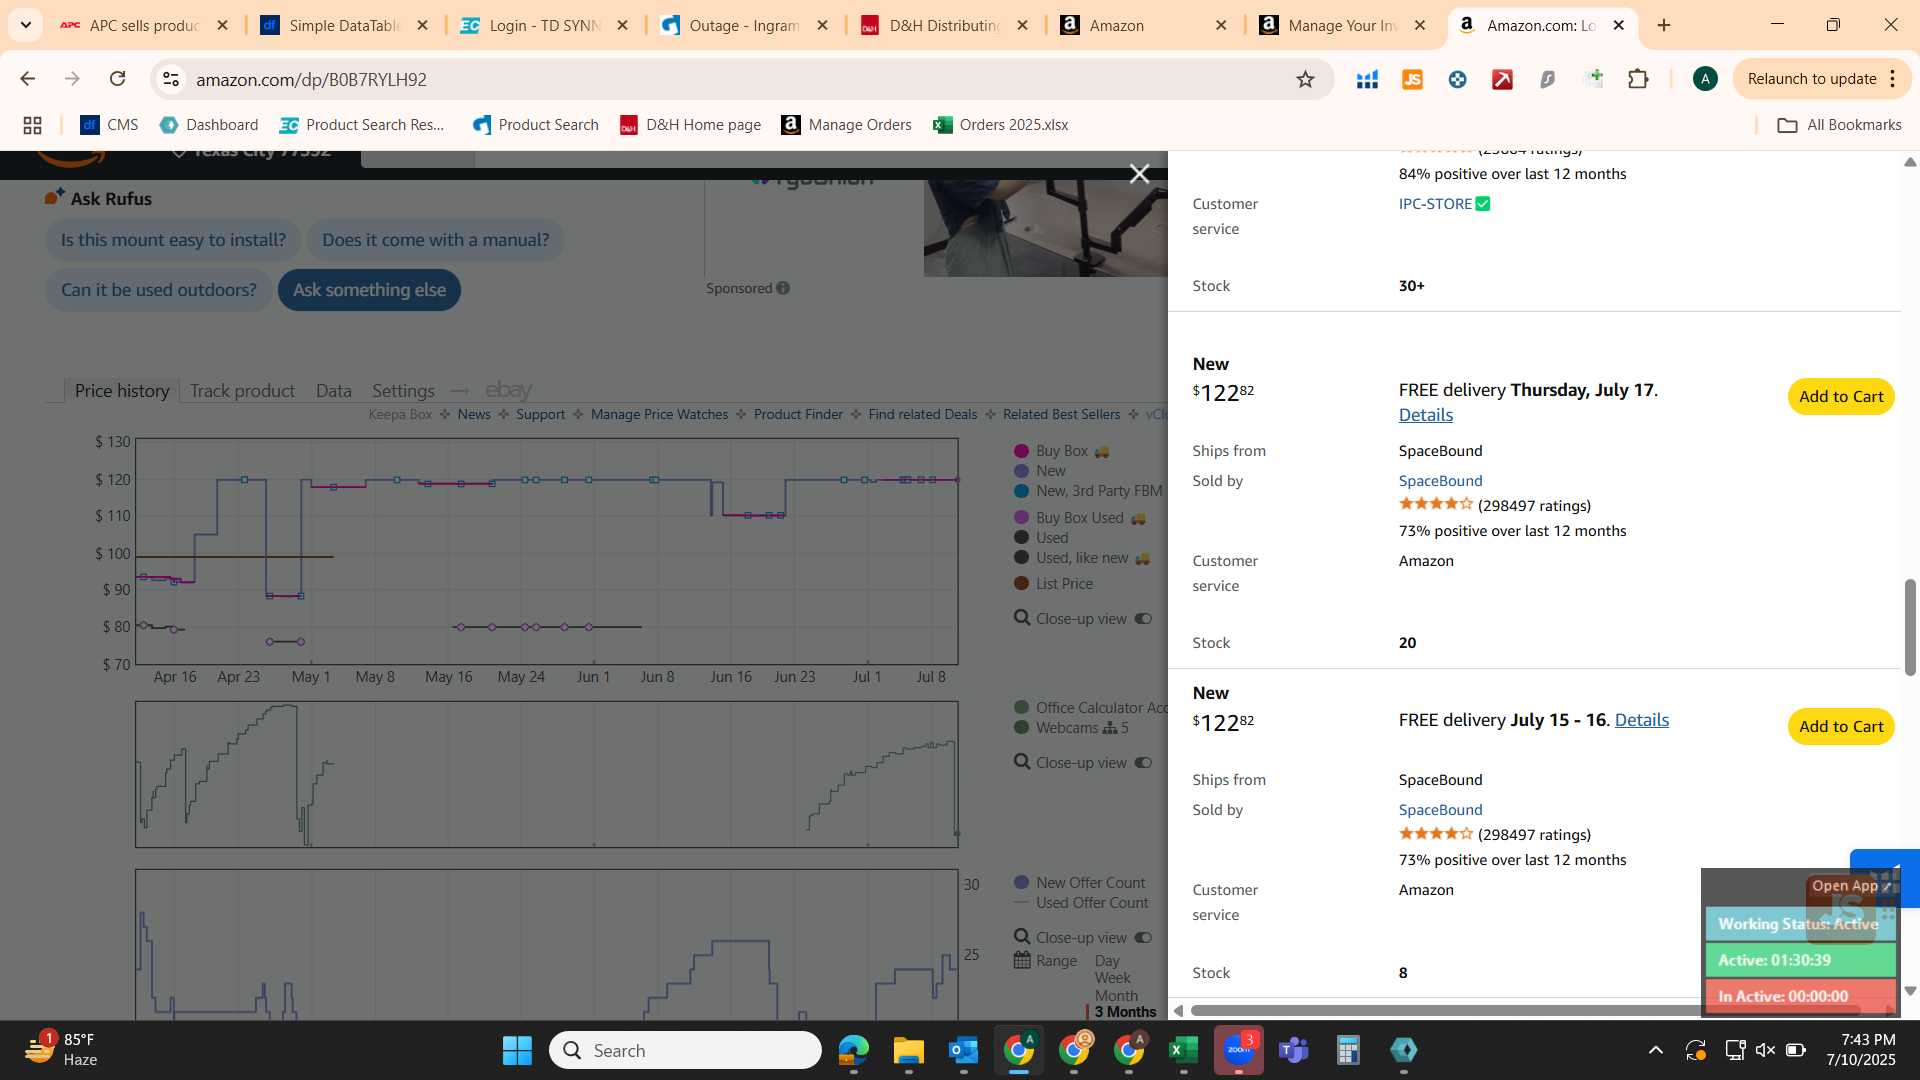
Task: Switch to Price history tab
Action: [x=122, y=391]
